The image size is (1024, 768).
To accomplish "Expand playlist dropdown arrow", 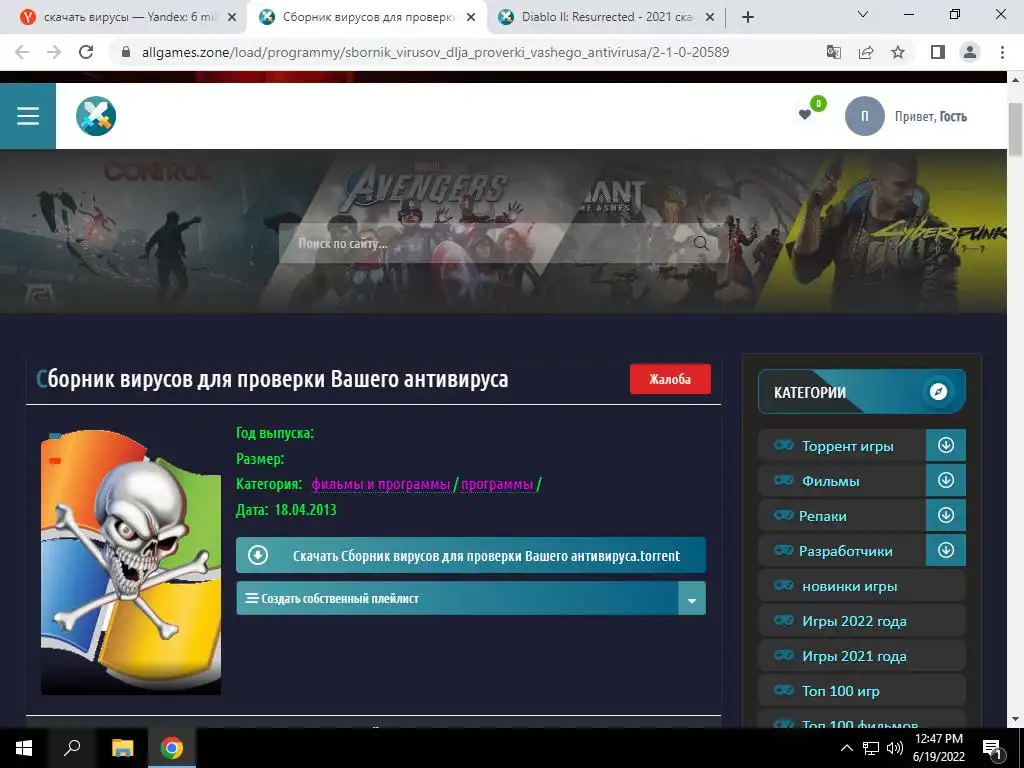I will (692, 598).
